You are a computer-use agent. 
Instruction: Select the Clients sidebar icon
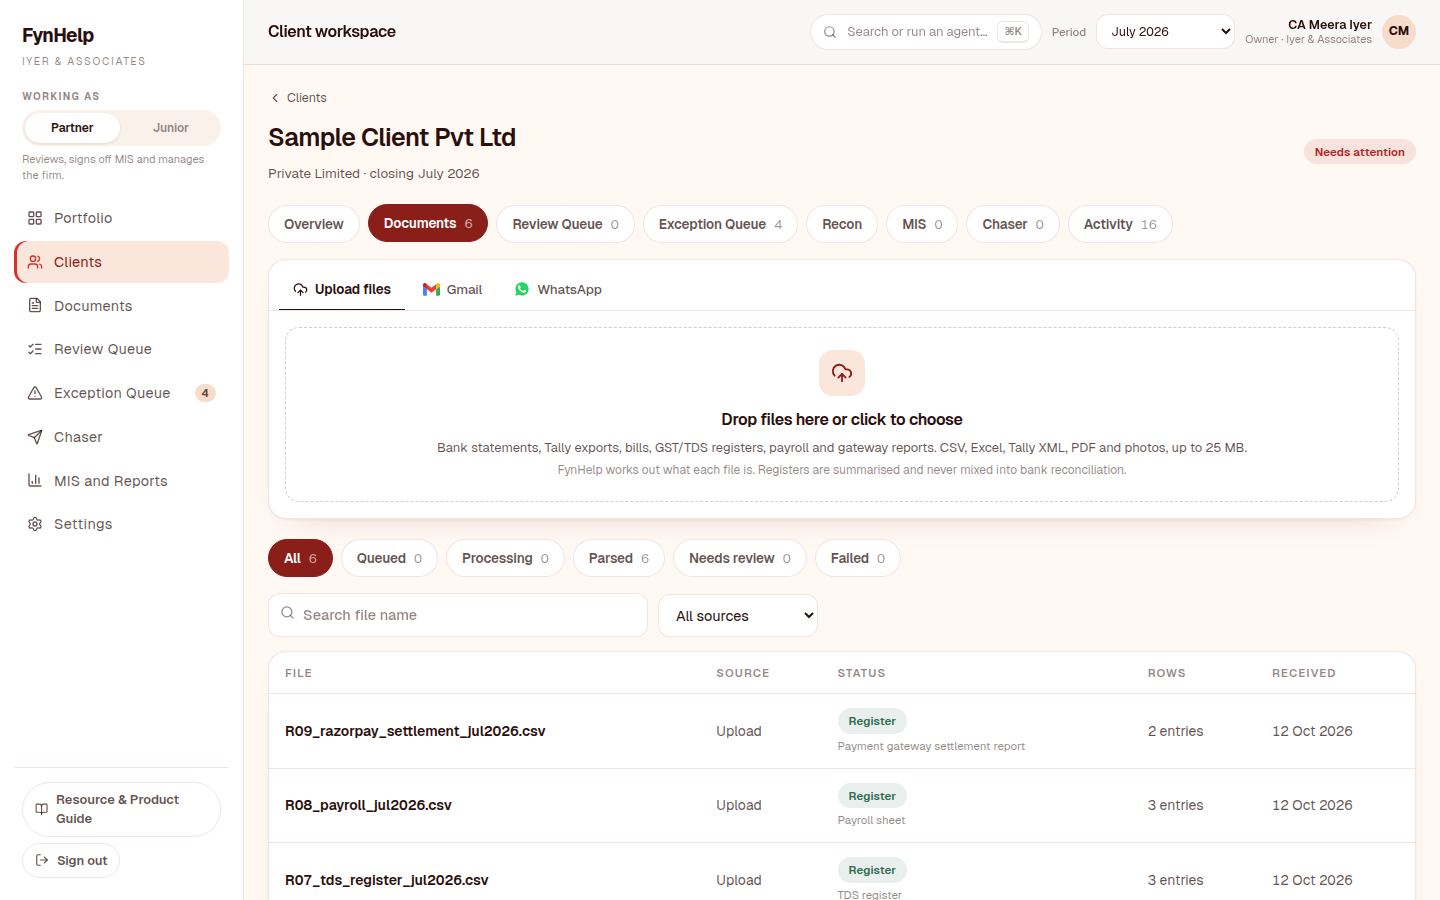tap(35, 262)
